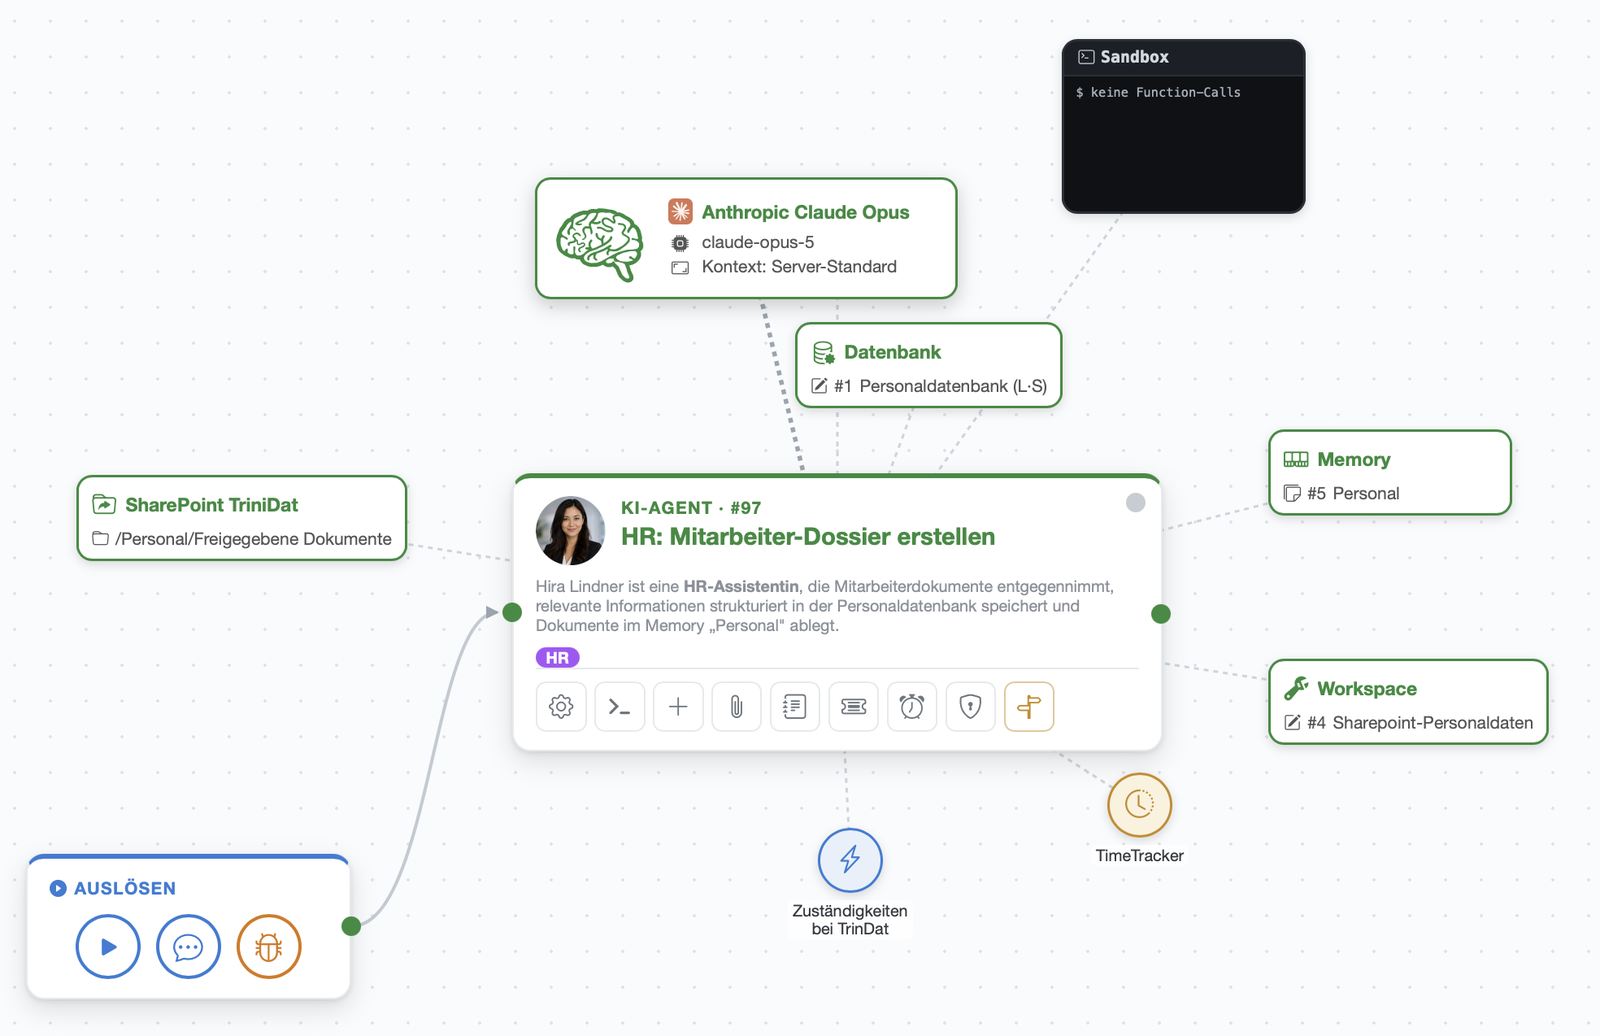
Task: Click the 'Datenbank' node title
Action: coord(892,352)
